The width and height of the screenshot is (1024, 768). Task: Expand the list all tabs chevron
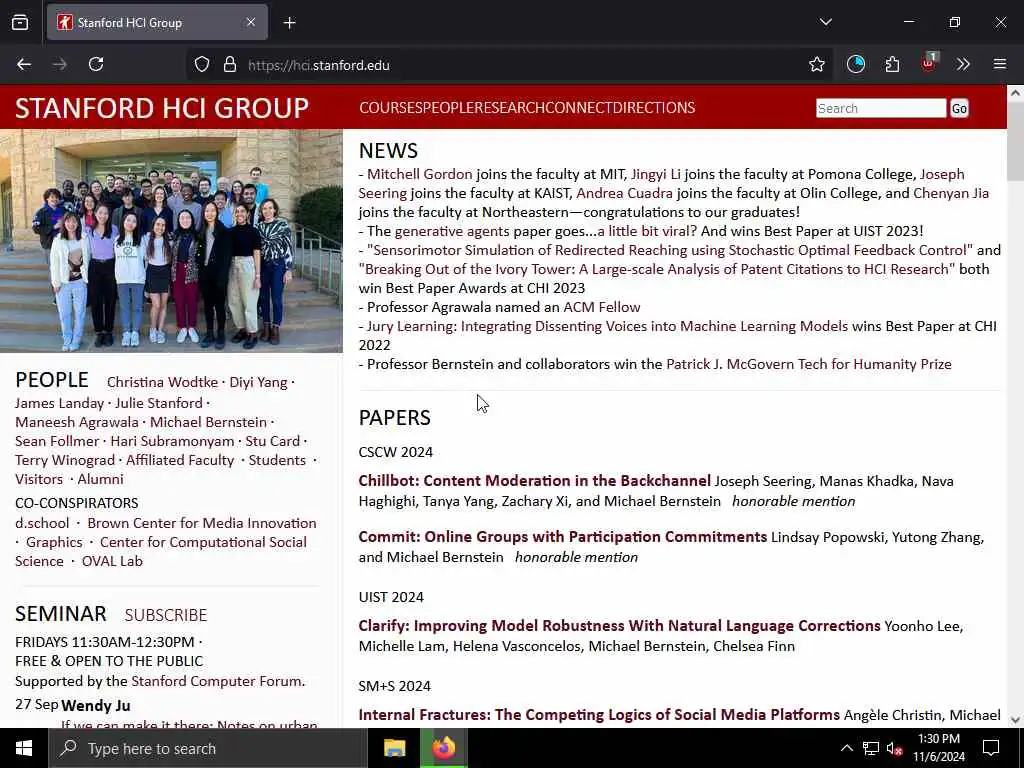(x=825, y=22)
